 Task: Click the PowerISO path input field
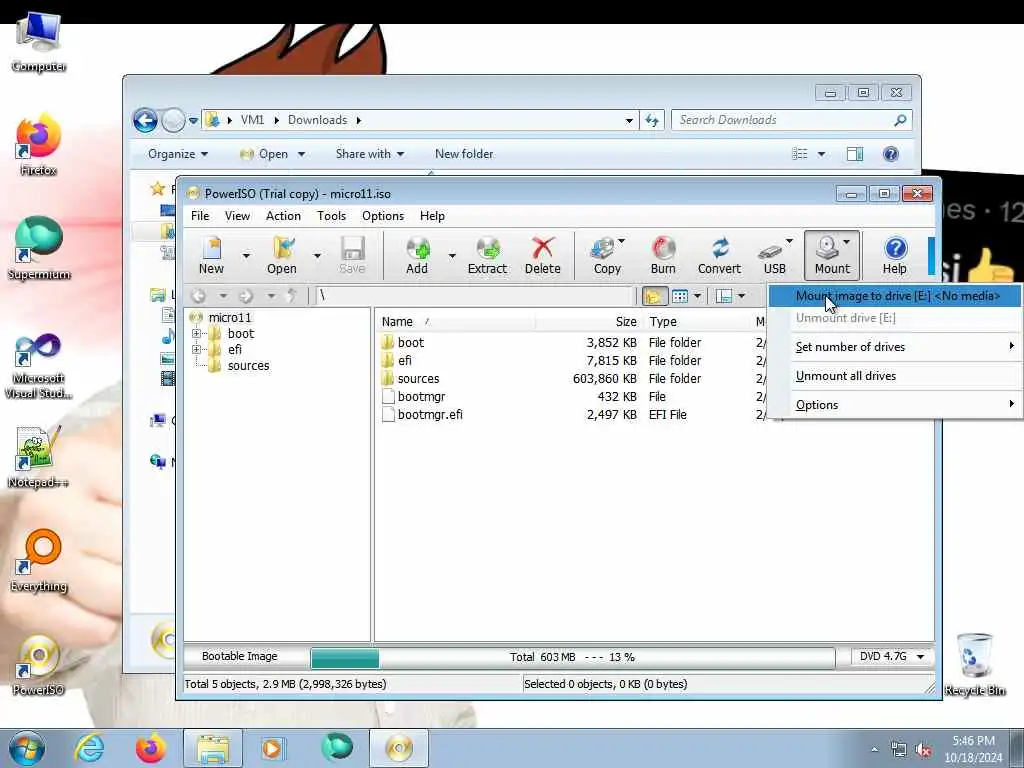[x=475, y=296]
